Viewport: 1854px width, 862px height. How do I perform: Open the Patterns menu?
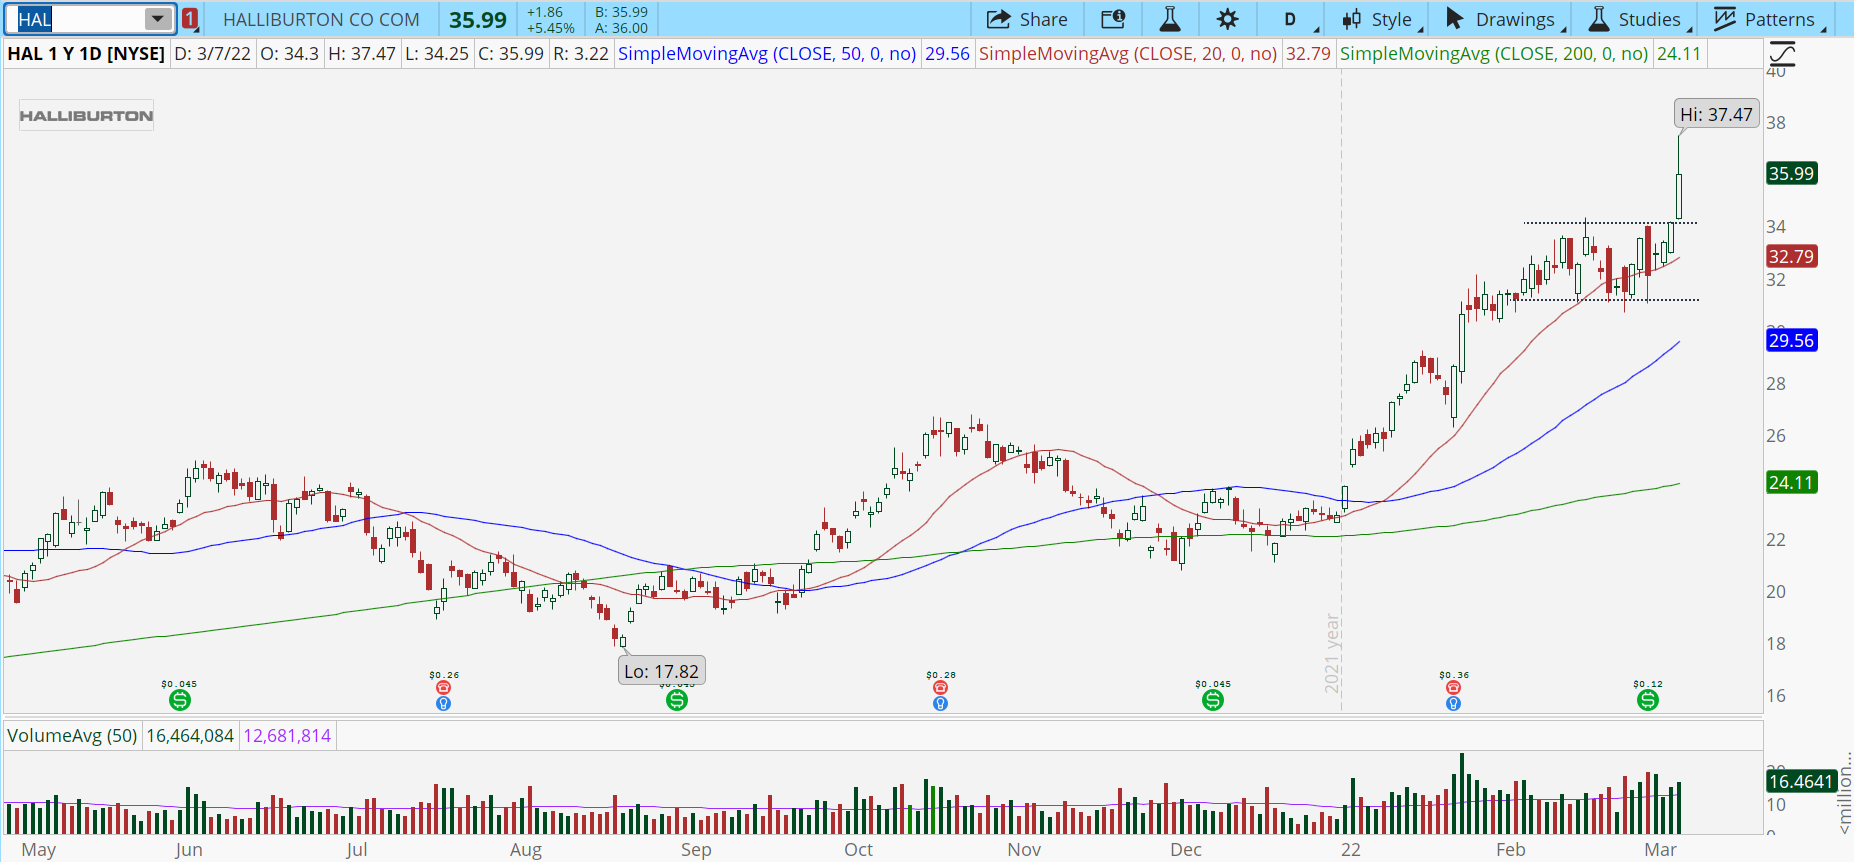(x=1766, y=19)
